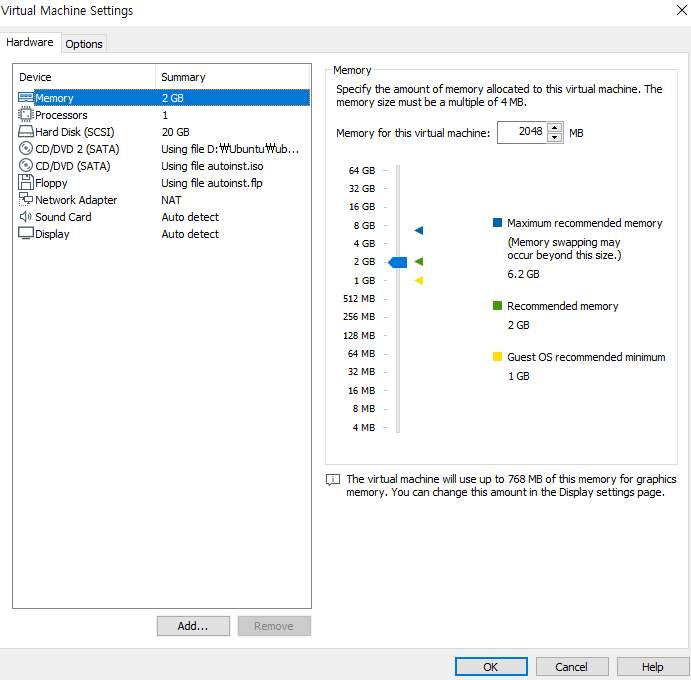
Task: Click the Cancel button
Action: tap(572, 667)
